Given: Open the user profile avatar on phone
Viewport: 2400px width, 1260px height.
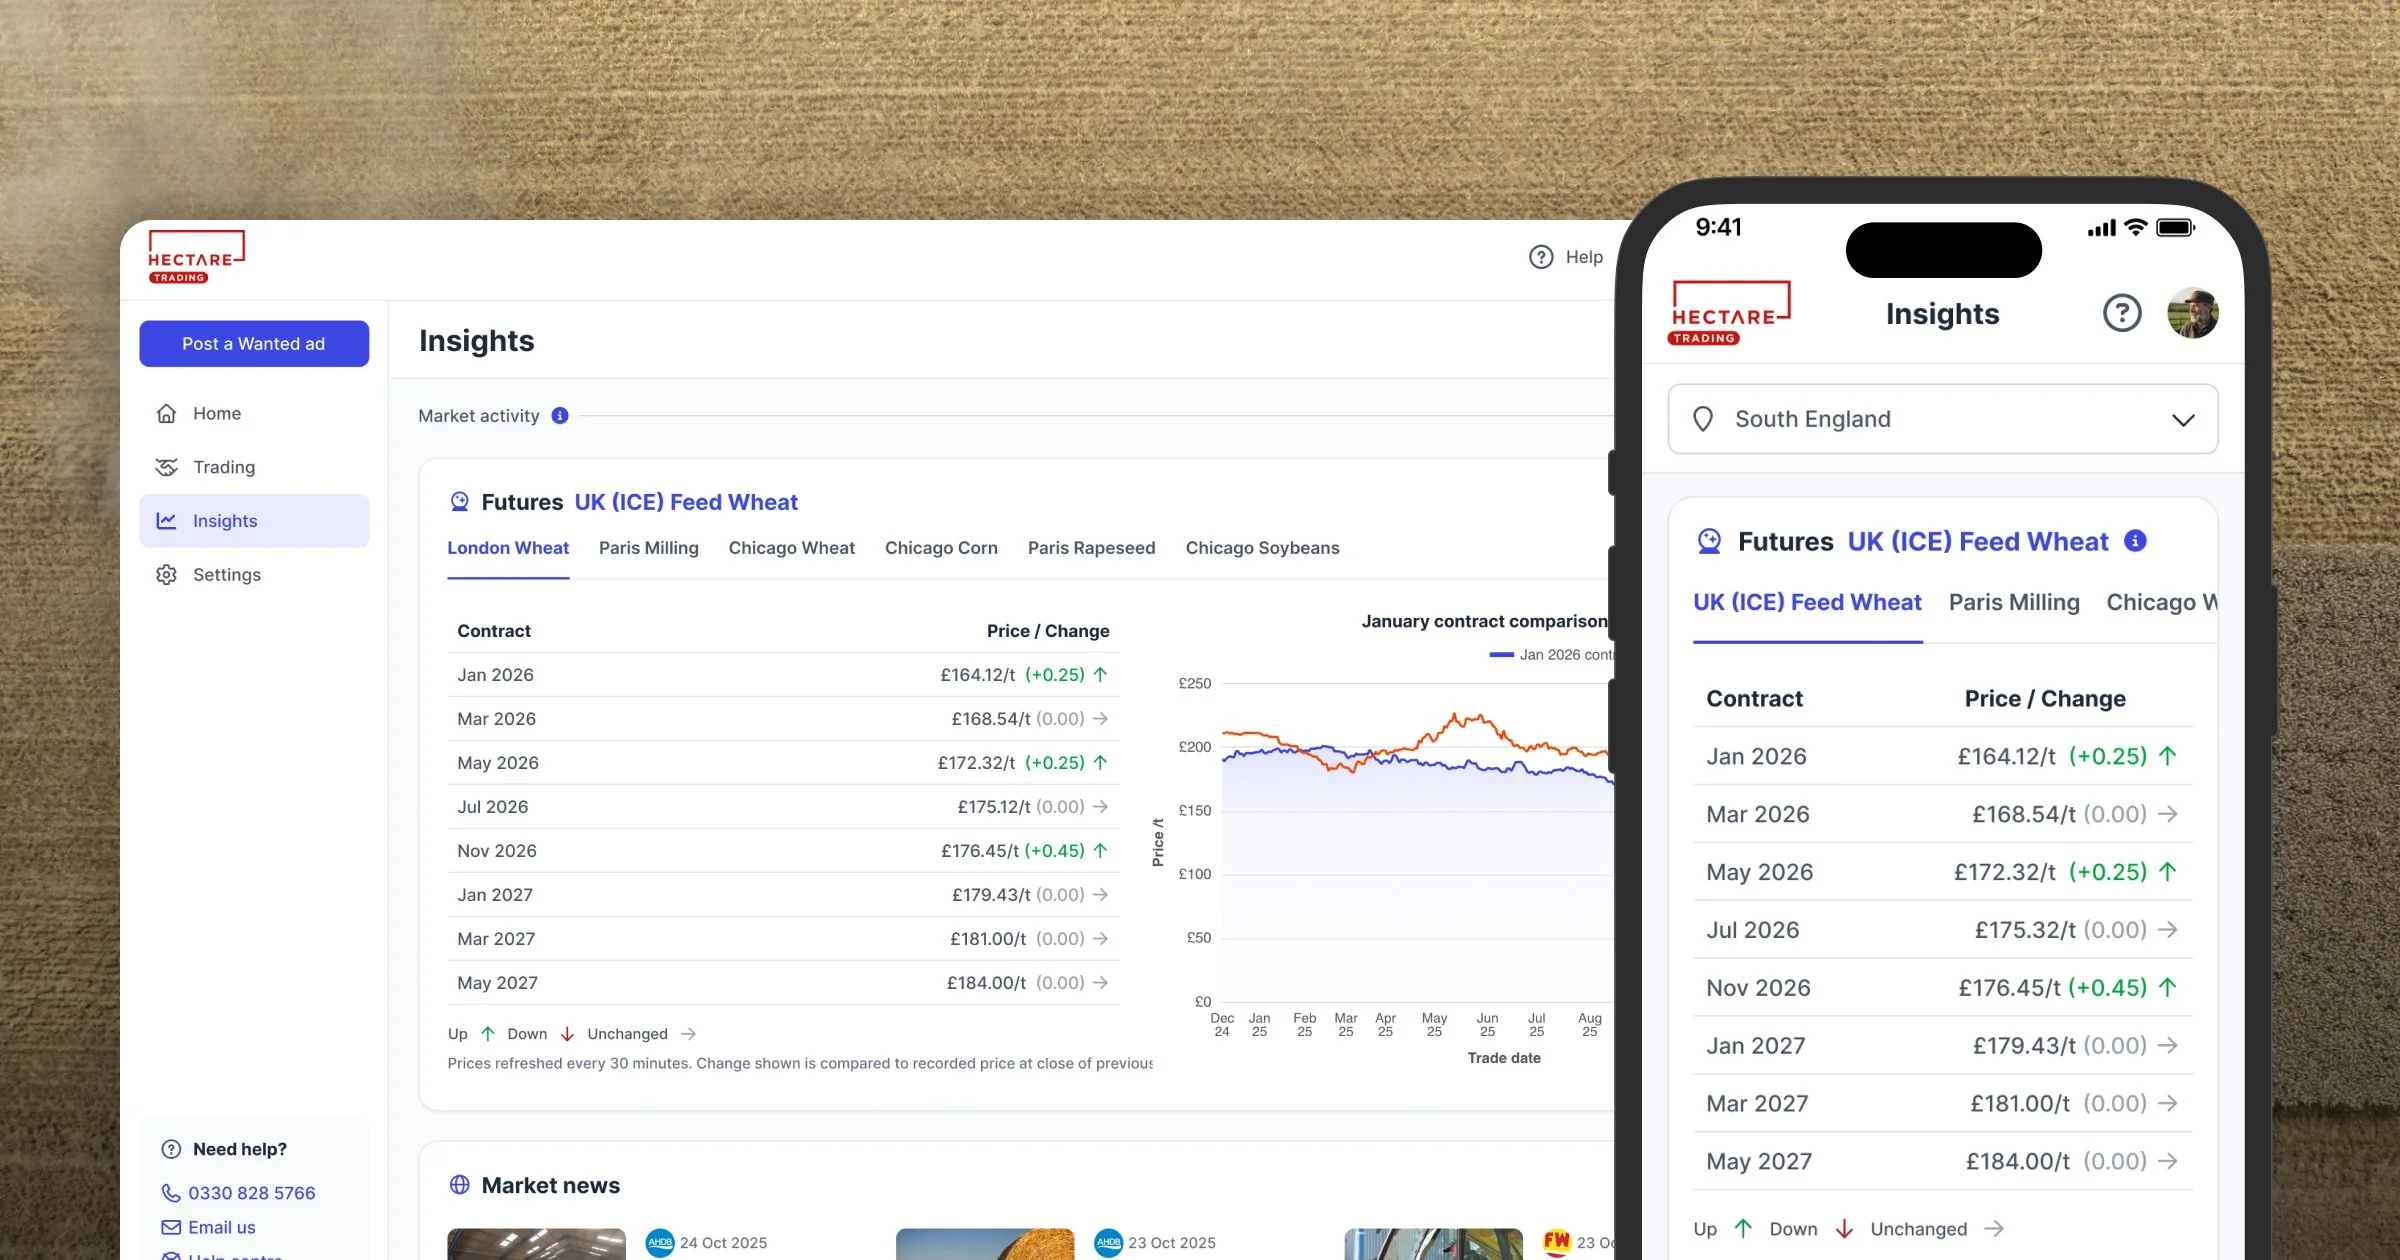Looking at the screenshot, I should click(x=2193, y=314).
